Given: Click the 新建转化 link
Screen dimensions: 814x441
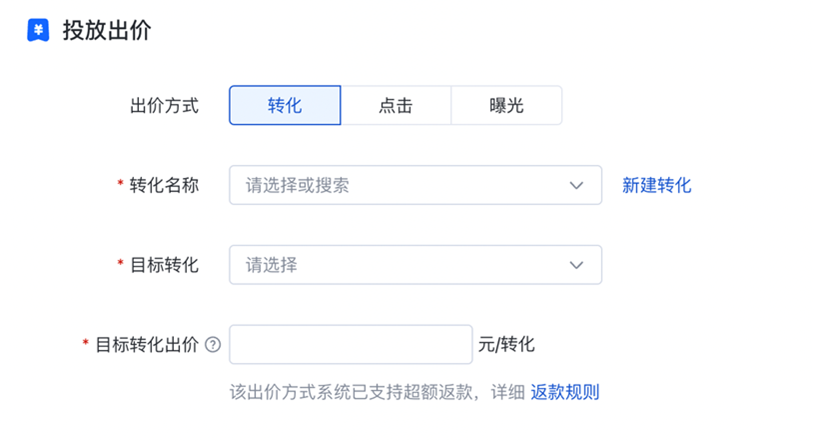Looking at the screenshot, I should click(x=656, y=185).
